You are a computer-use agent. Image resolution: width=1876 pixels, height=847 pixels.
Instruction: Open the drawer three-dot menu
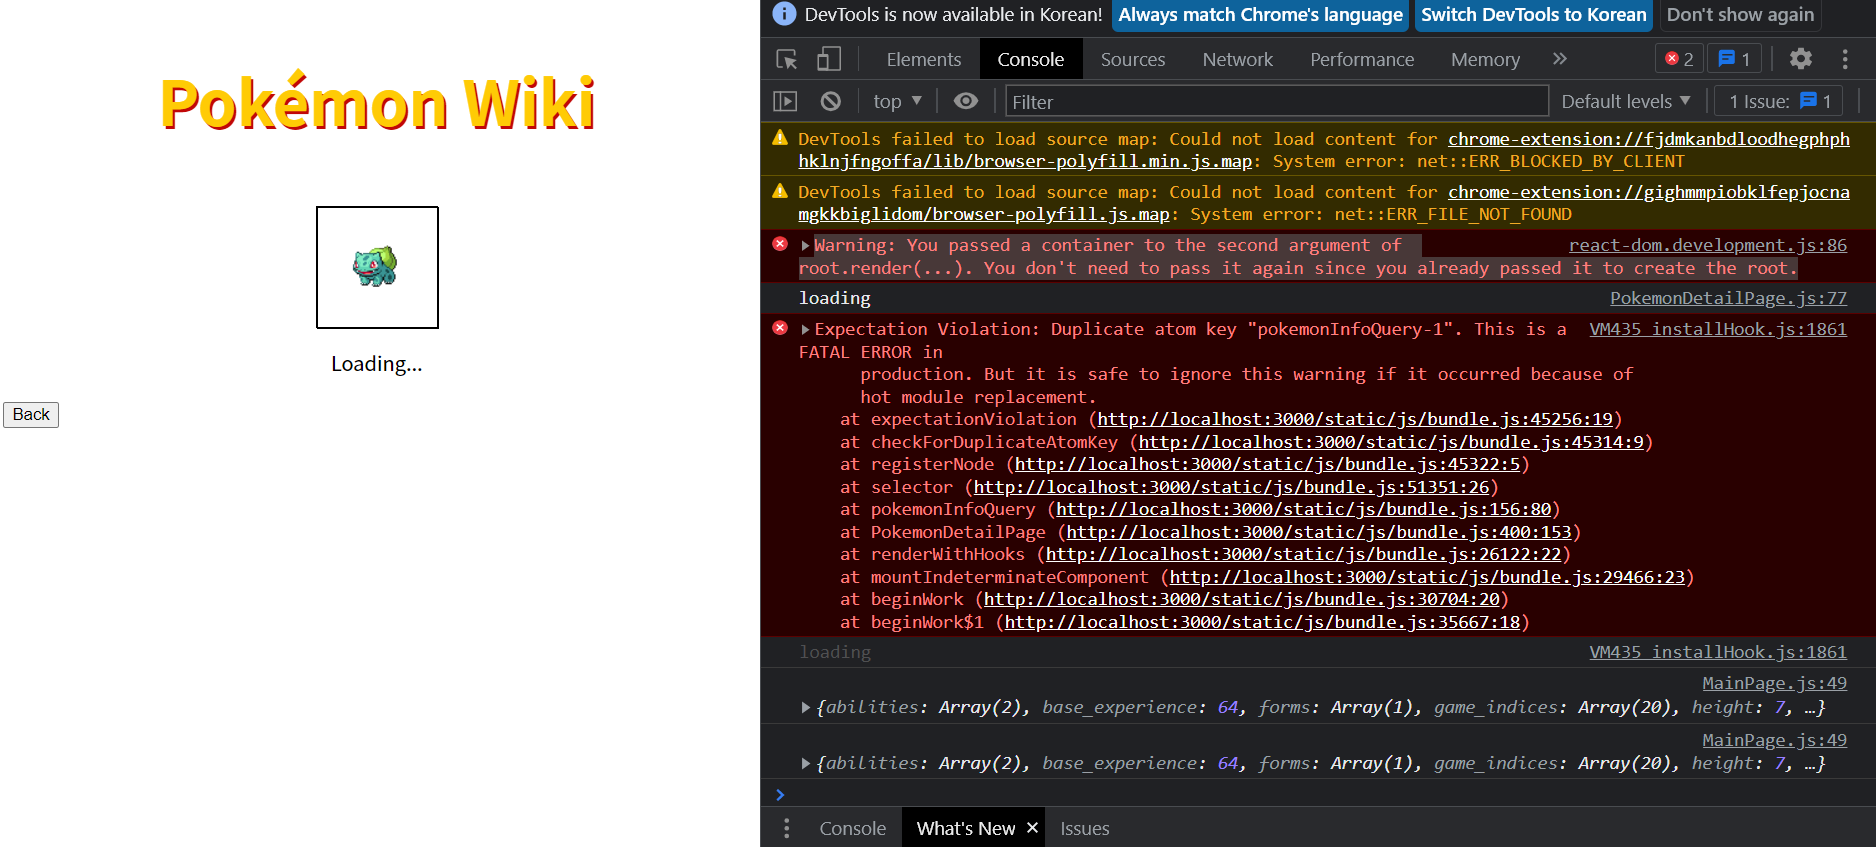pyautogui.click(x=787, y=828)
